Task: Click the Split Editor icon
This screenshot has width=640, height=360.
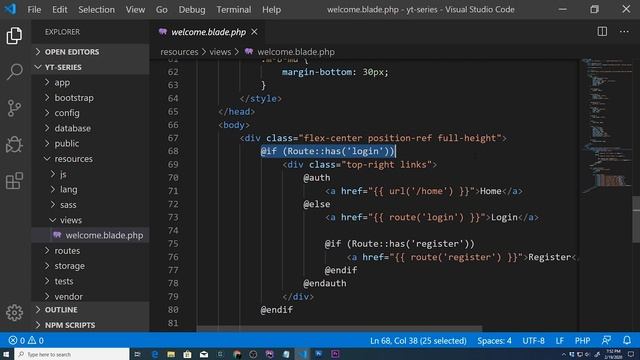Action: (602, 31)
